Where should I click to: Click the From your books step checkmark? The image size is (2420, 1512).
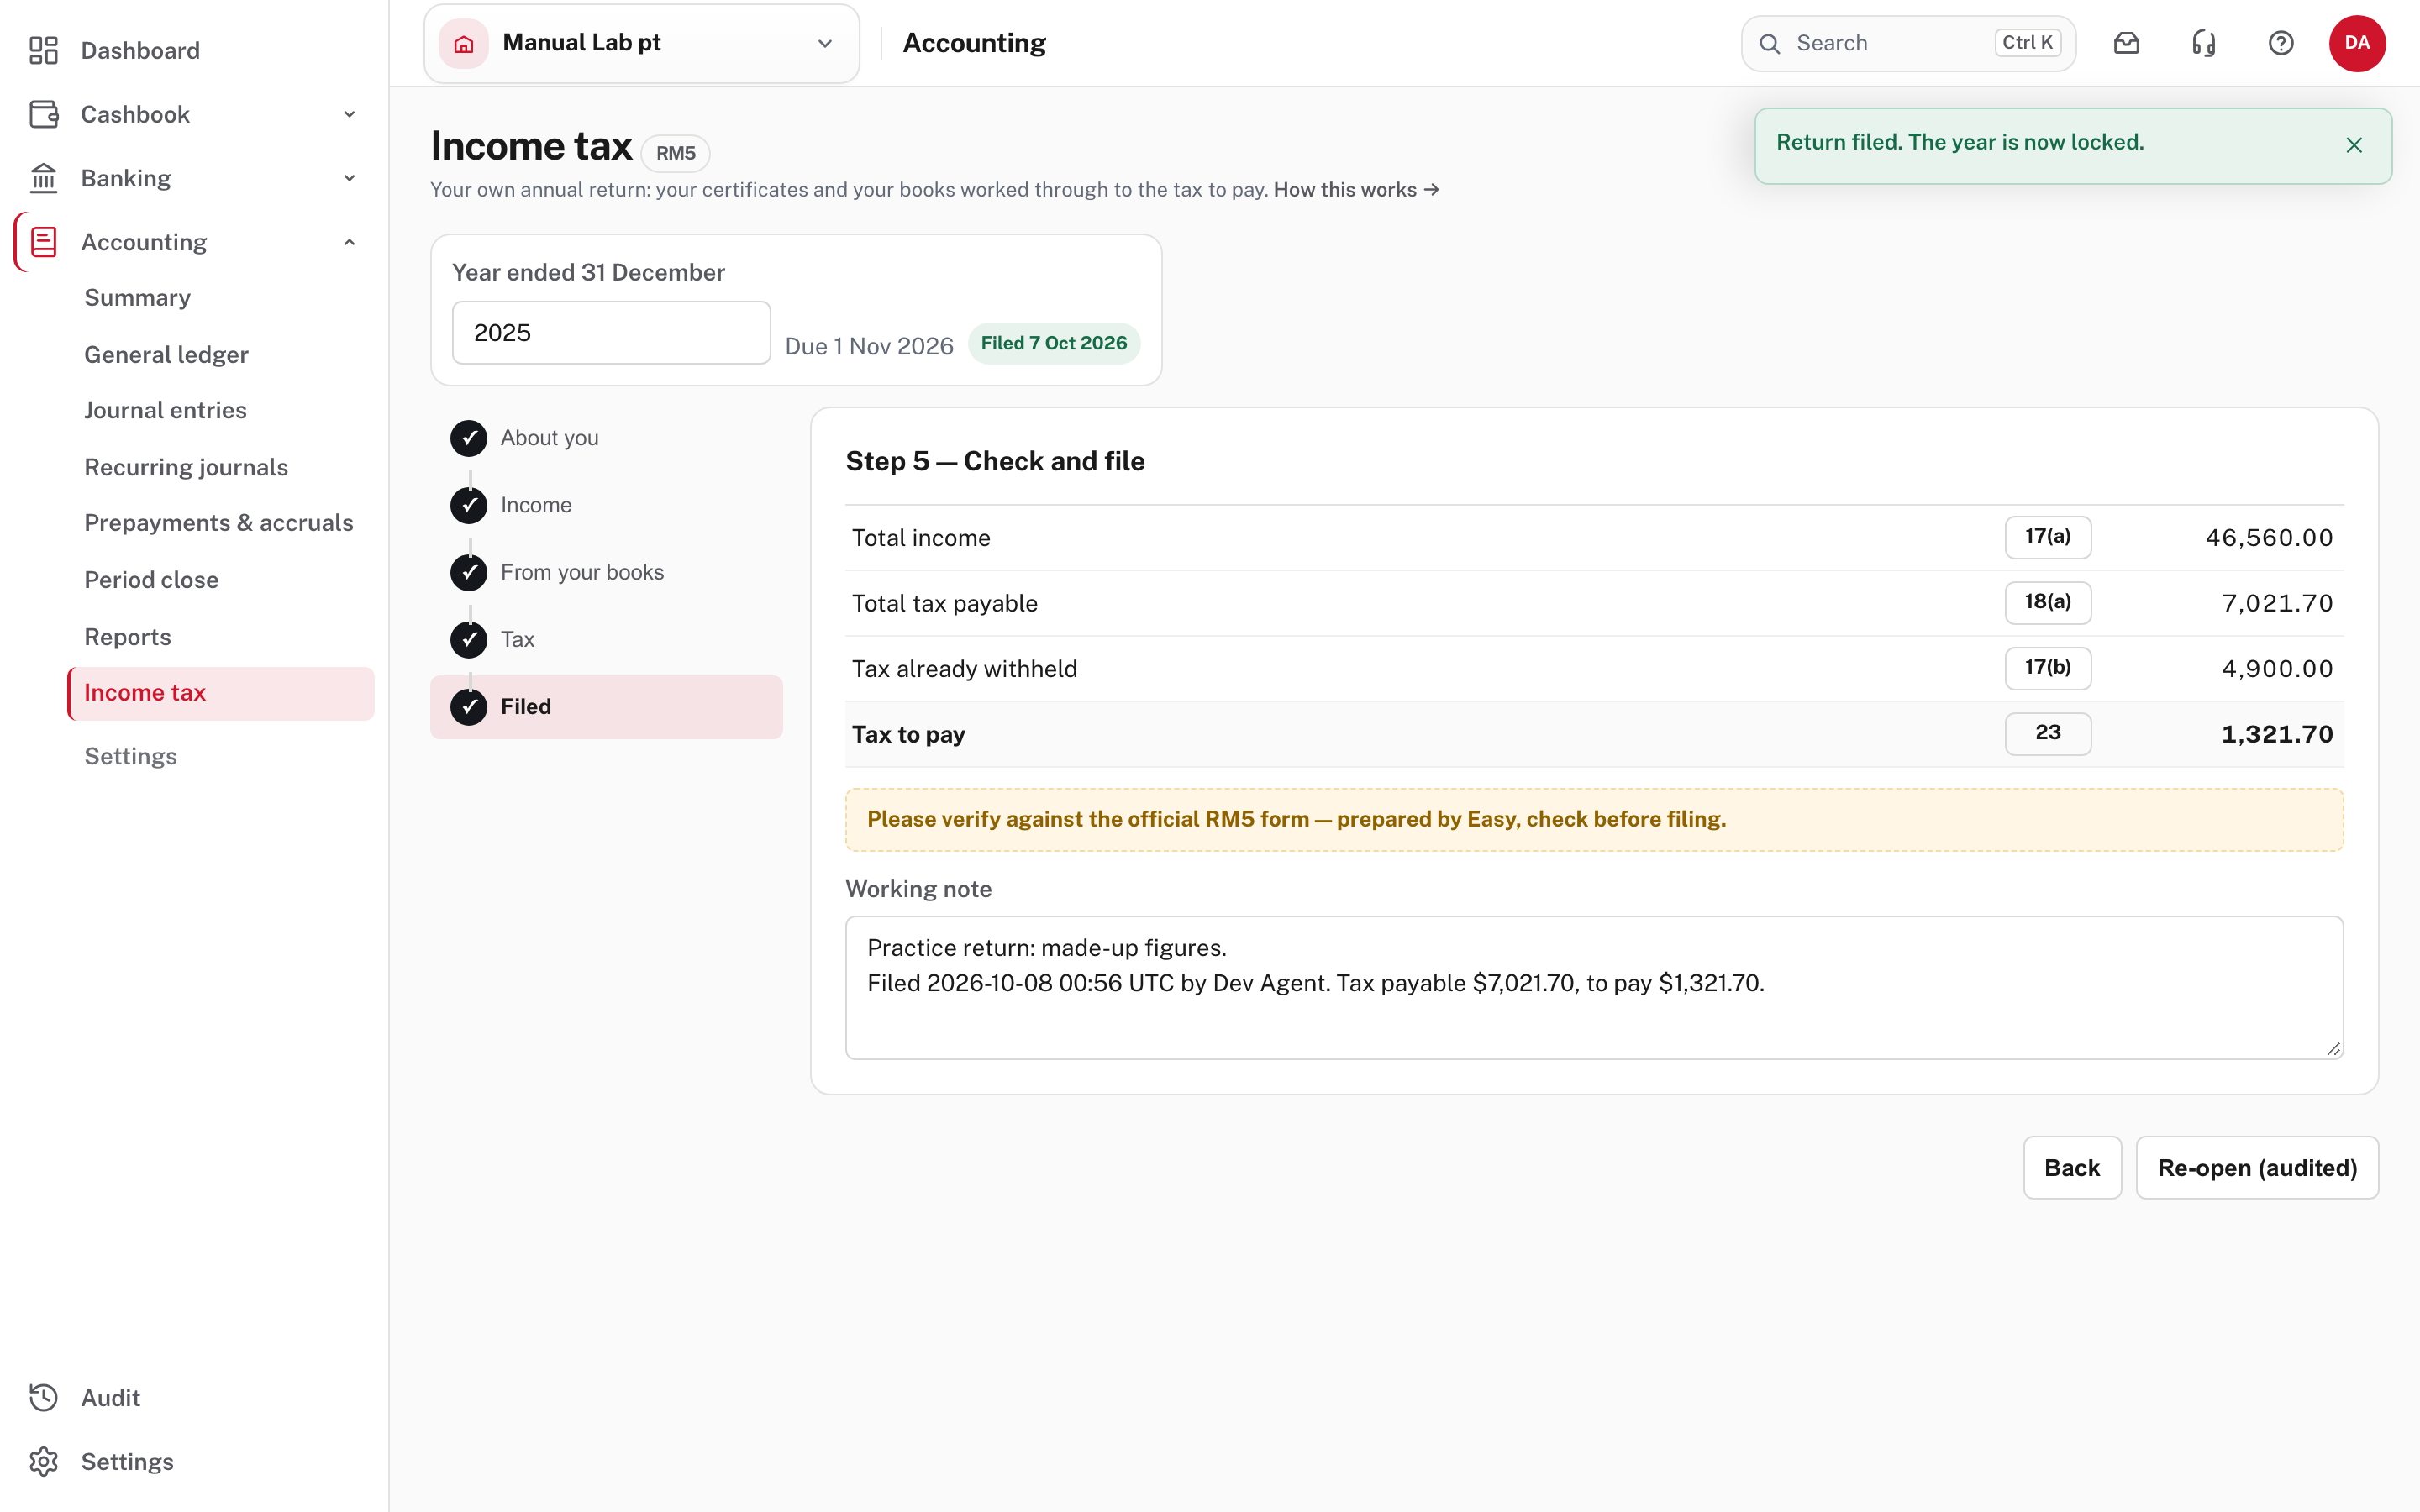[x=468, y=572]
